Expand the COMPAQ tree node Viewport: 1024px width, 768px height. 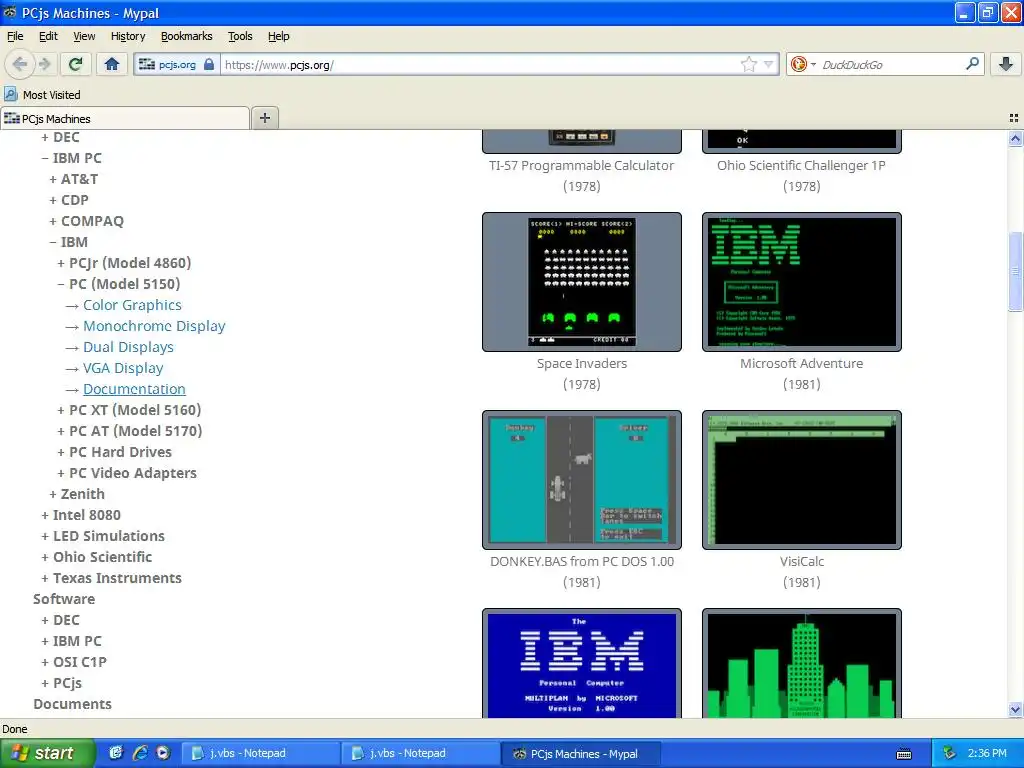click(87, 221)
